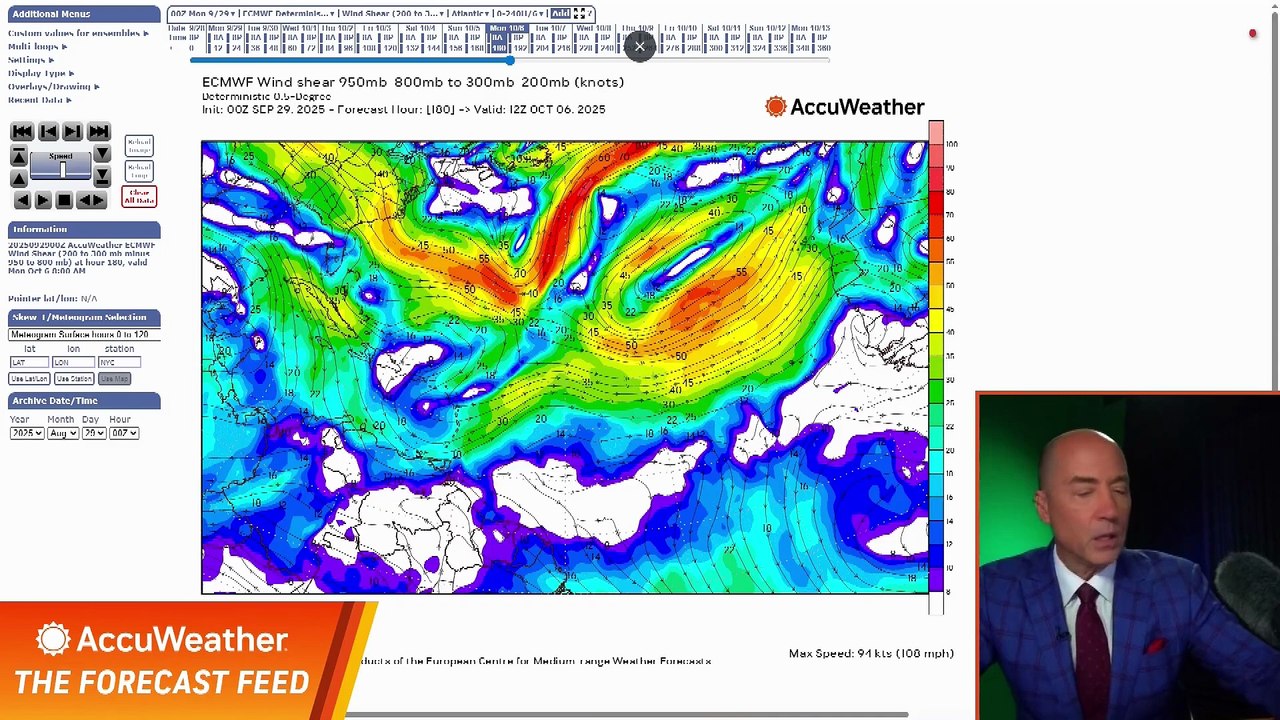Play the loop forward
1280x720 pixels.
tap(43, 201)
